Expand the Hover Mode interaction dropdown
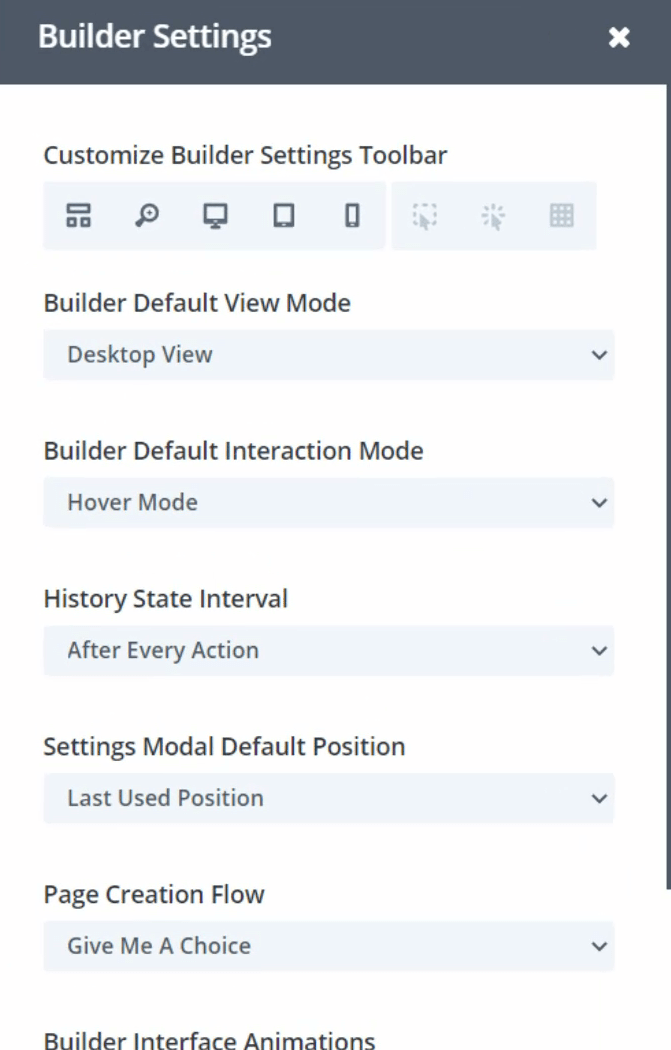The height and width of the screenshot is (1050, 671). click(328, 503)
